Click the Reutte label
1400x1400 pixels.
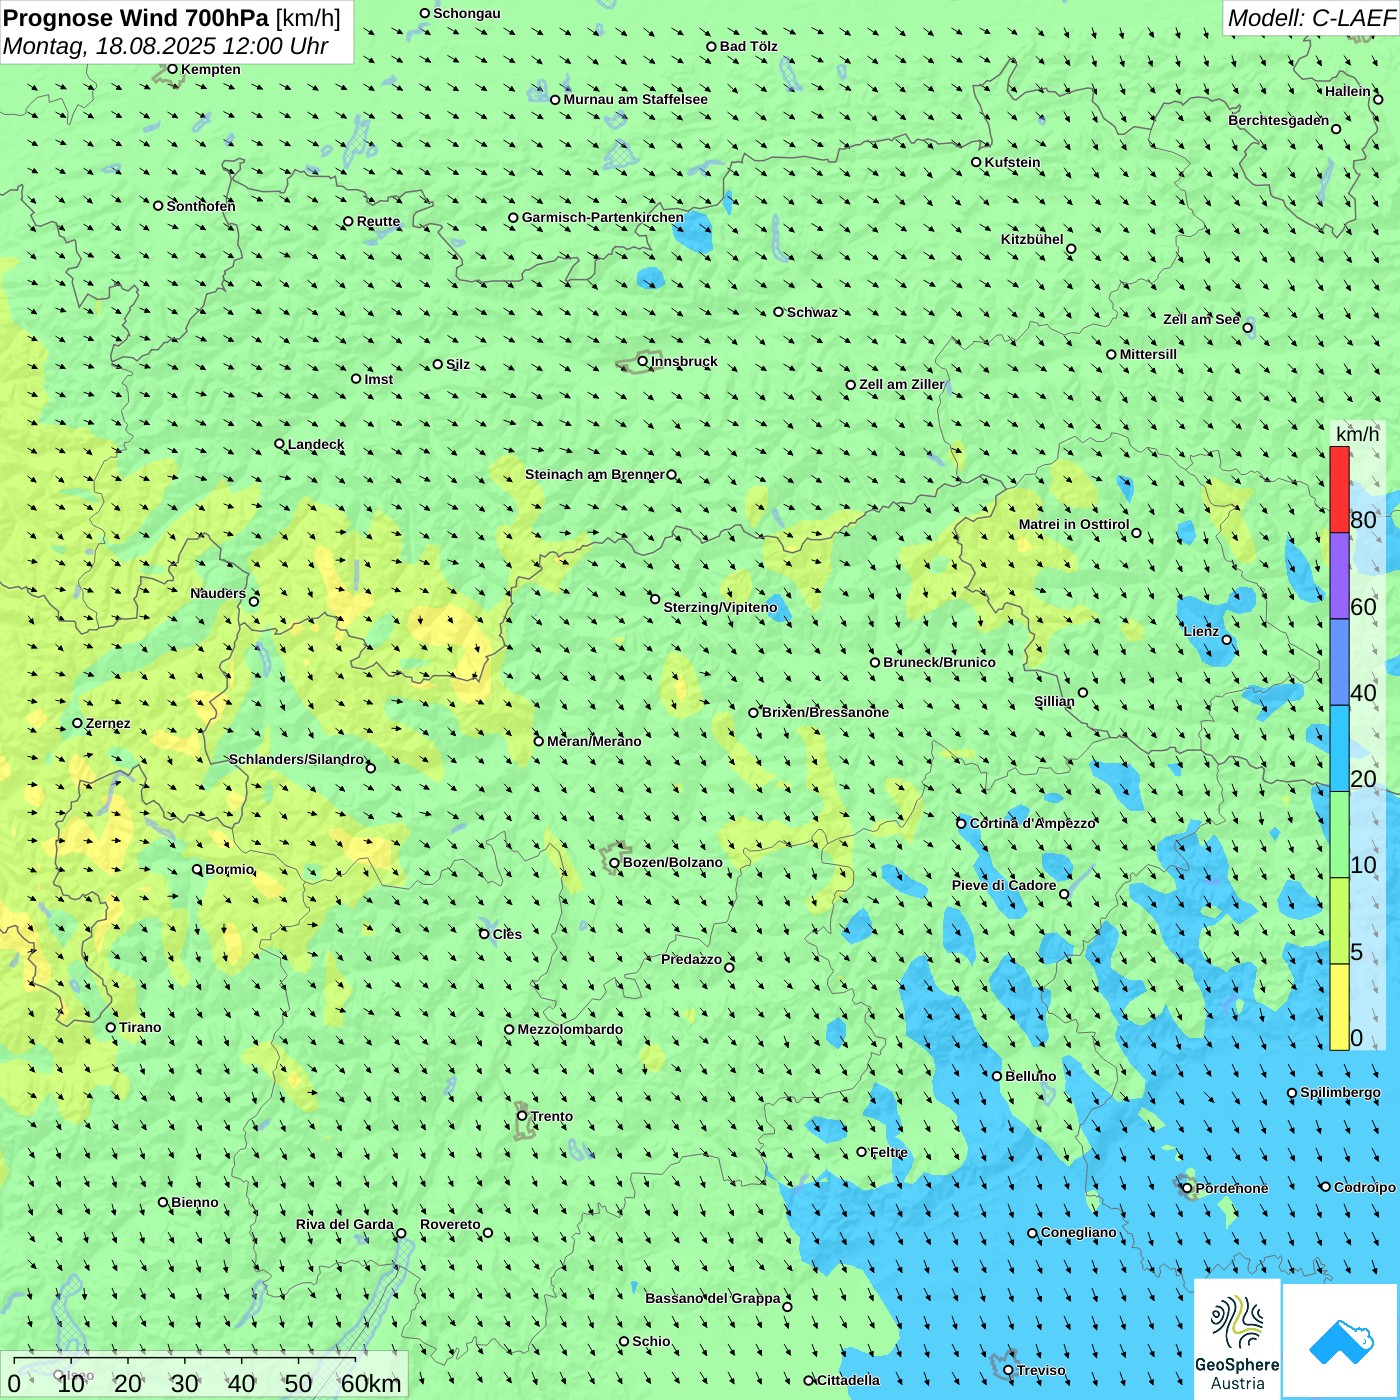pyautogui.click(x=378, y=221)
